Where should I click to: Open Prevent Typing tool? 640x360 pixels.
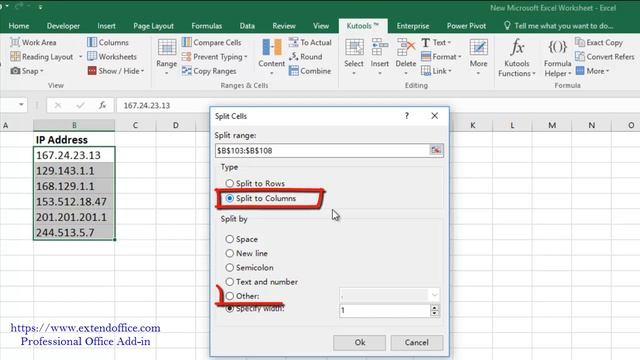pyautogui.click(x=215, y=57)
